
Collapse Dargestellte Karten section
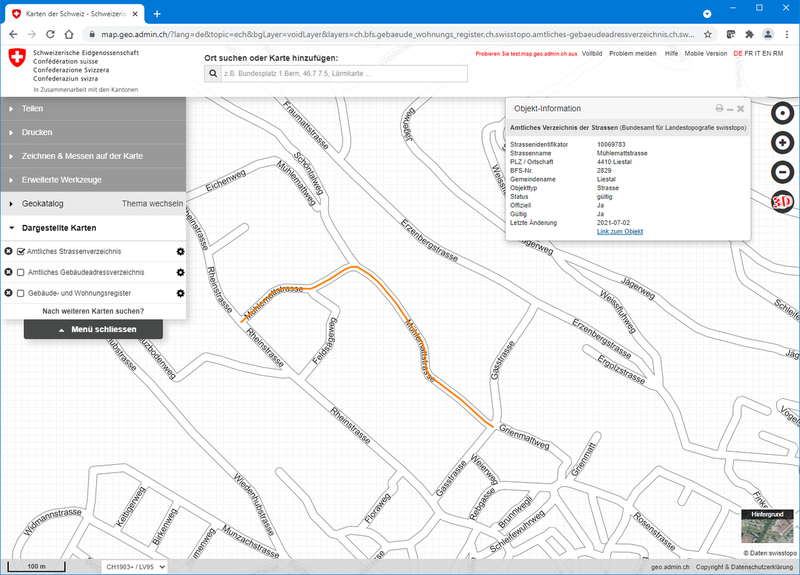[x=93, y=228]
